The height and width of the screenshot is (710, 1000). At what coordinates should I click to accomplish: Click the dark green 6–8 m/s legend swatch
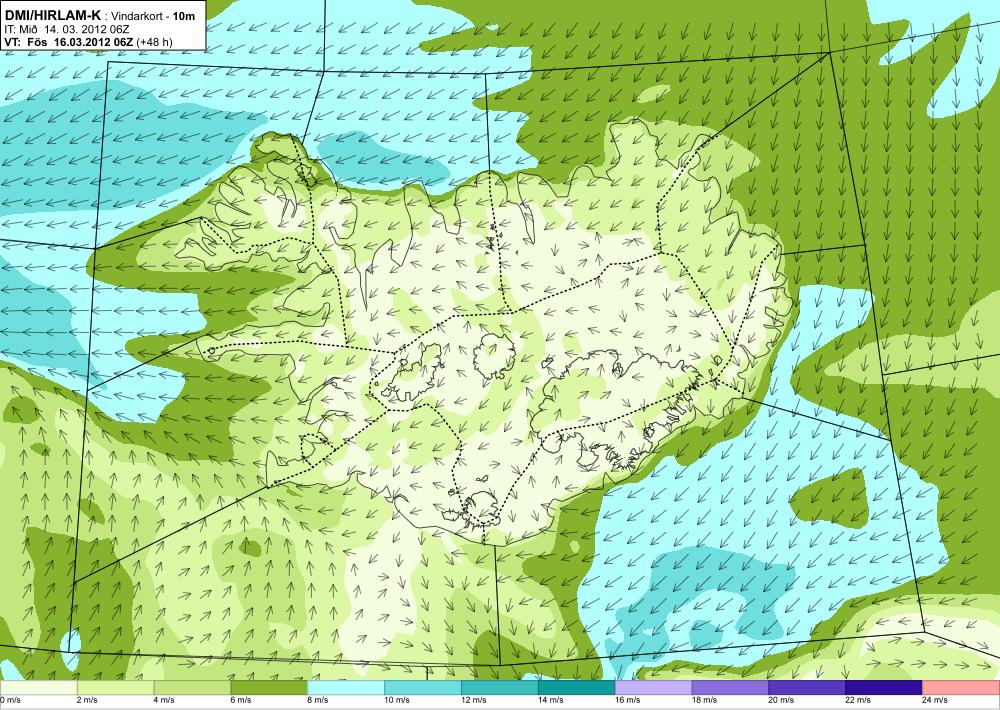(269, 687)
